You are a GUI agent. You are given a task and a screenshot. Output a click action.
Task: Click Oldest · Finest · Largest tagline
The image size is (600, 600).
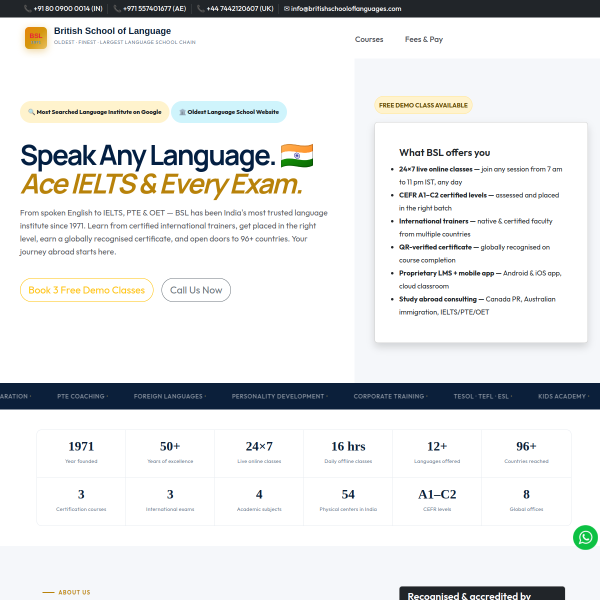[x=125, y=42]
